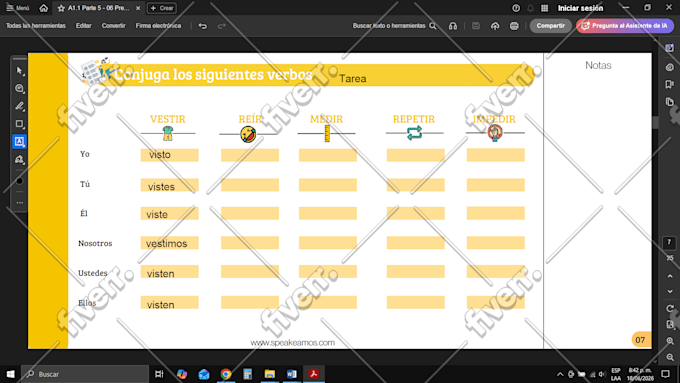Open the bookmarks panel icon
The image size is (680, 383).
(670, 84)
